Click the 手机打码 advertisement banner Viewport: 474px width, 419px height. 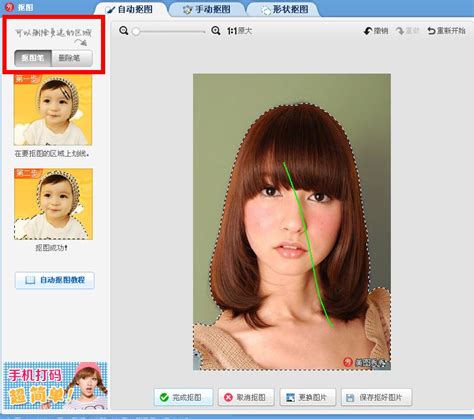point(55,386)
